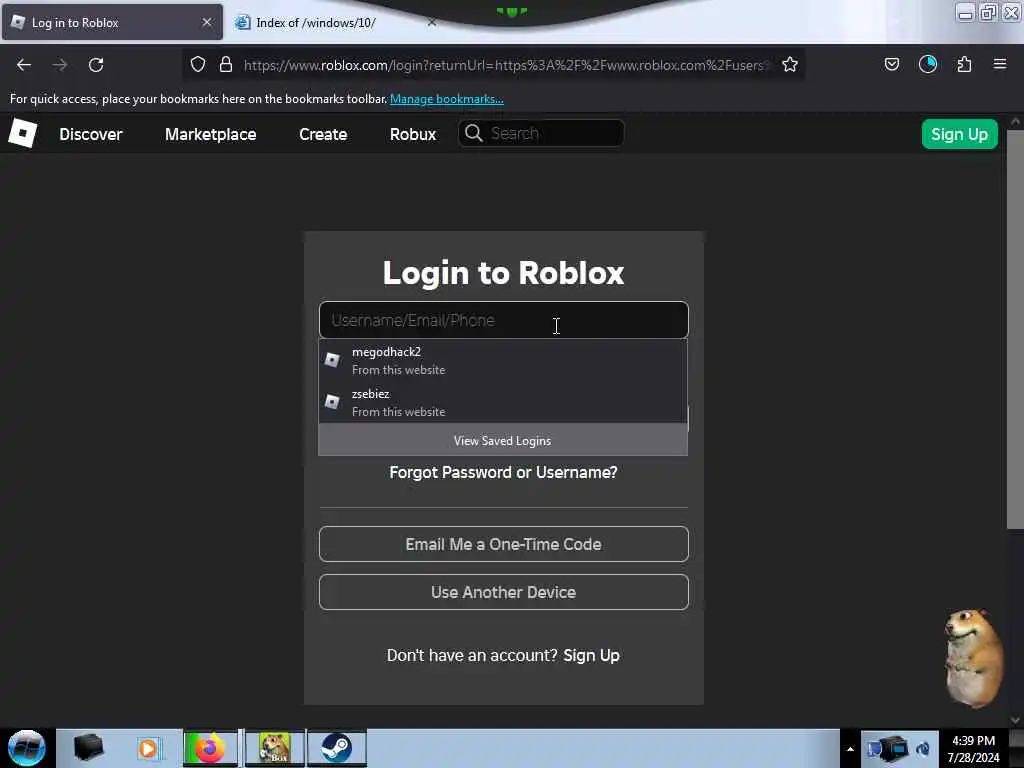Viewport: 1024px width, 768px height.
Task: Open the Robux menu item
Action: pos(413,134)
